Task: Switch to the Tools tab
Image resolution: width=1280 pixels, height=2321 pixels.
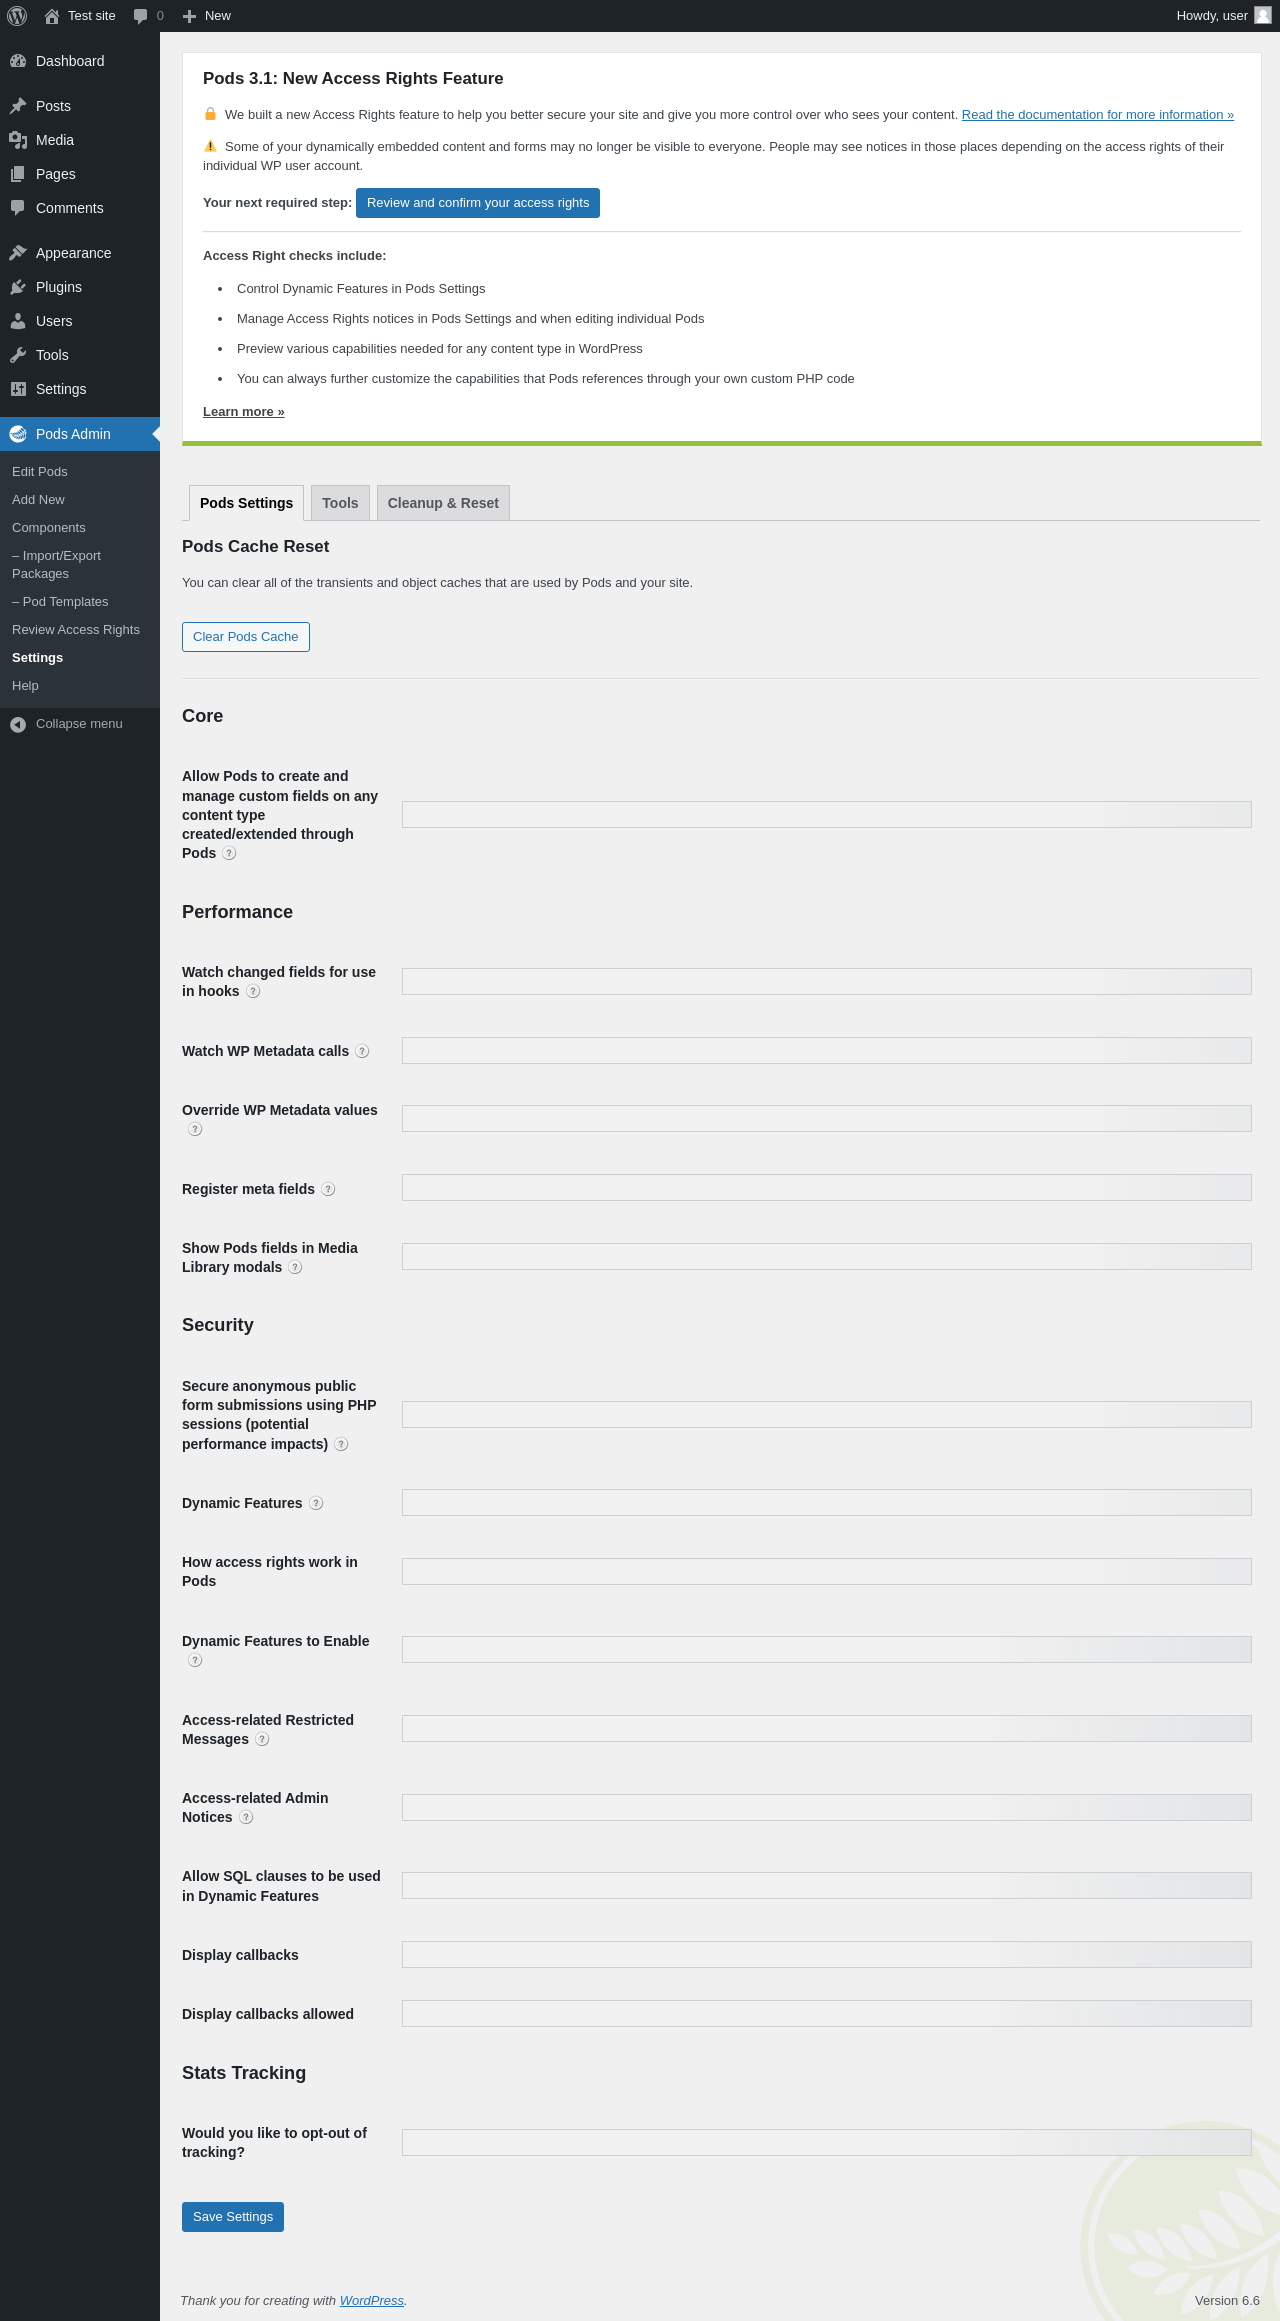Action: tap(340, 503)
